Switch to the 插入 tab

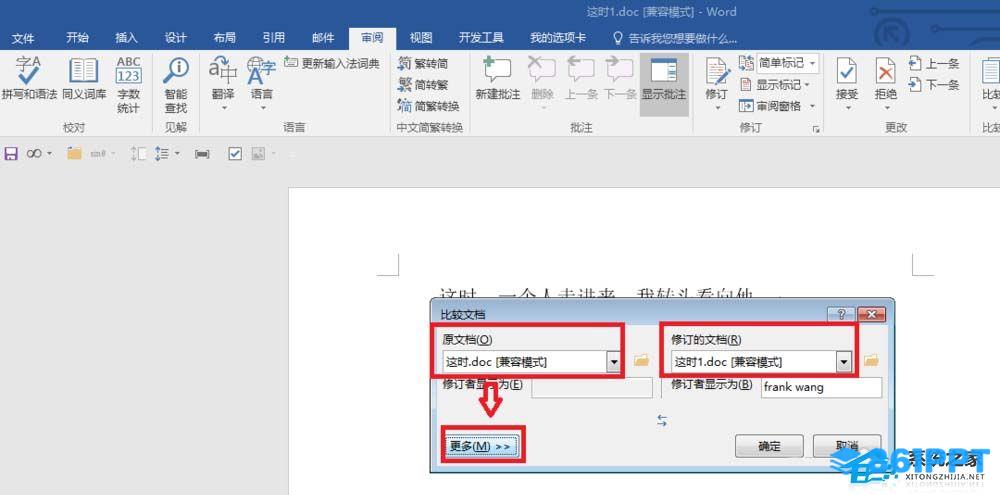(x=126, y=38)
